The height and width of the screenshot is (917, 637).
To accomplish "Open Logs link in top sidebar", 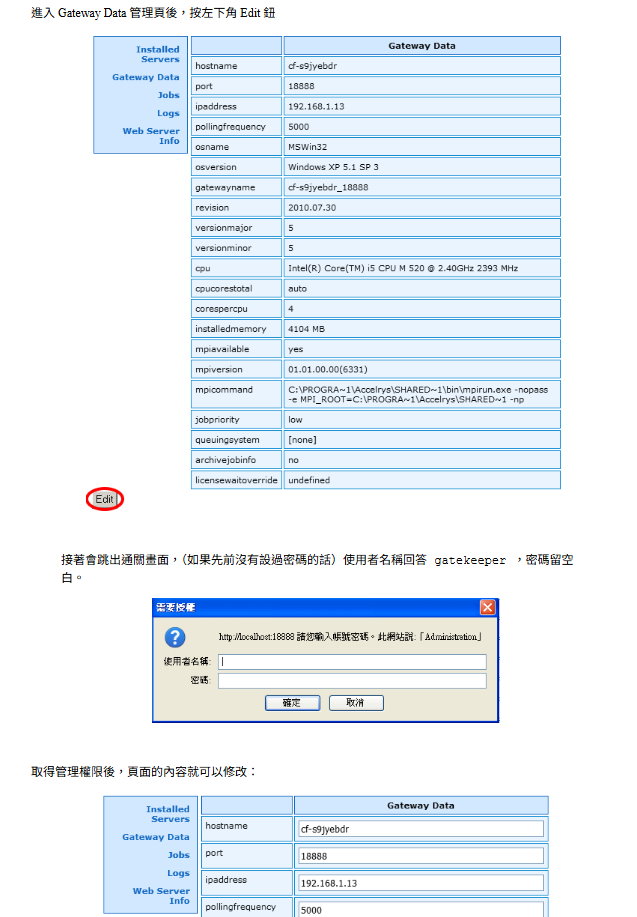I will (168, 113).
